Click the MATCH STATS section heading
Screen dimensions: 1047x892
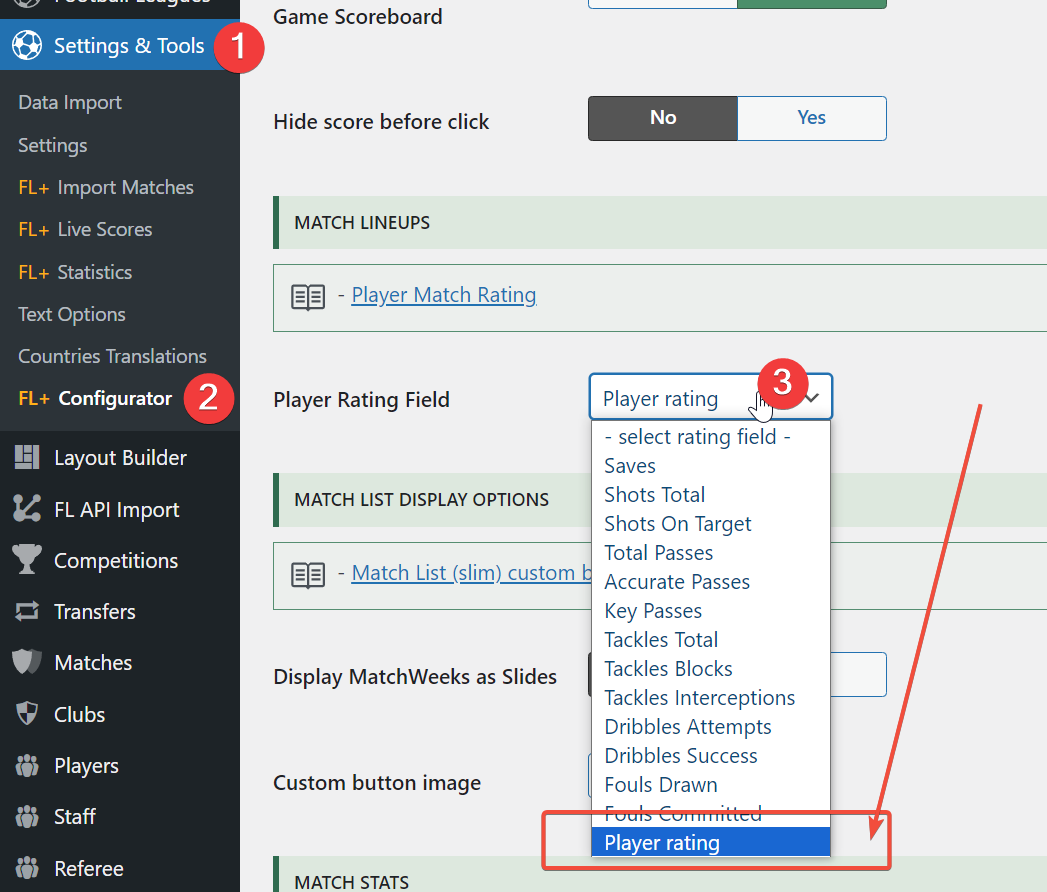(351, 882)
